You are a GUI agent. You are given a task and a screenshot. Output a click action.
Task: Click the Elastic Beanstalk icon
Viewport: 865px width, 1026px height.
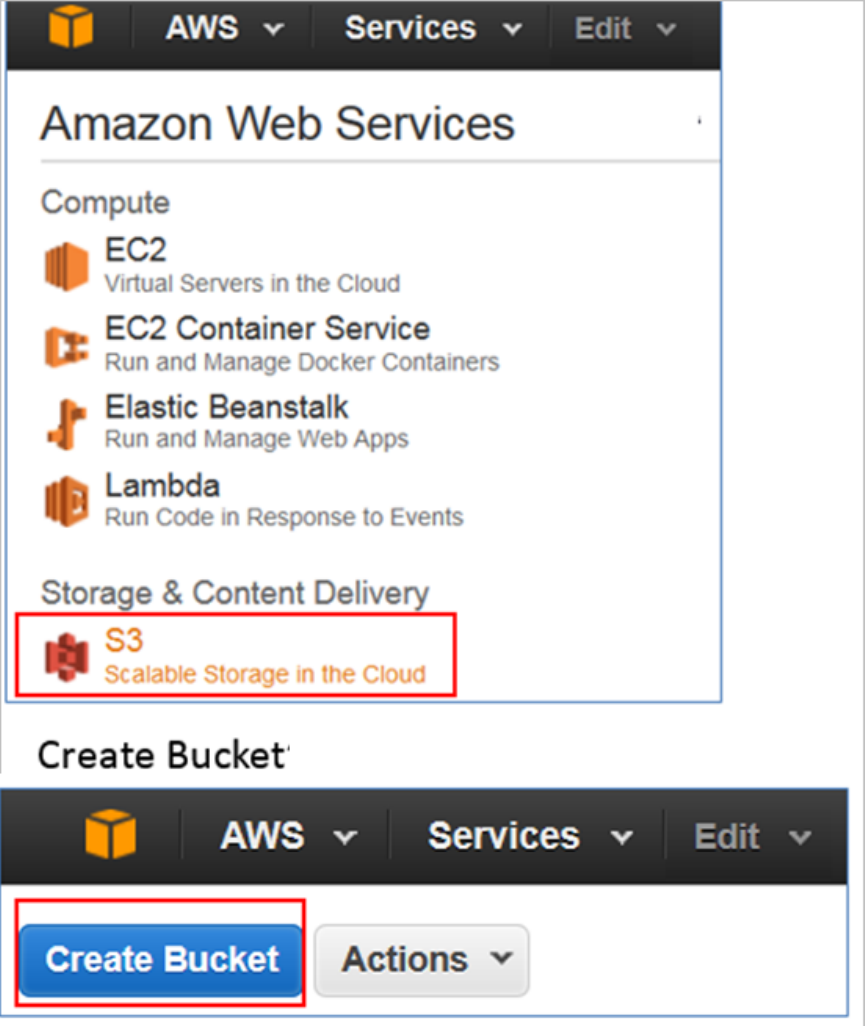(67, 423)
